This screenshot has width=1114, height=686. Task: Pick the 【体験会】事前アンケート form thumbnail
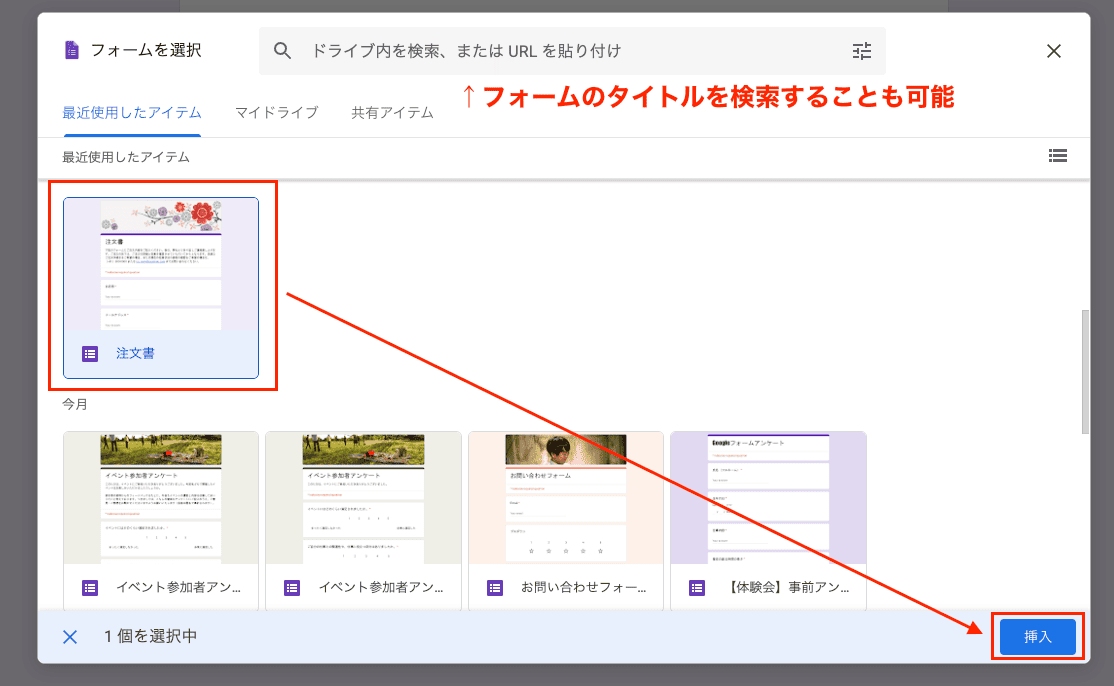click(768, 498)
